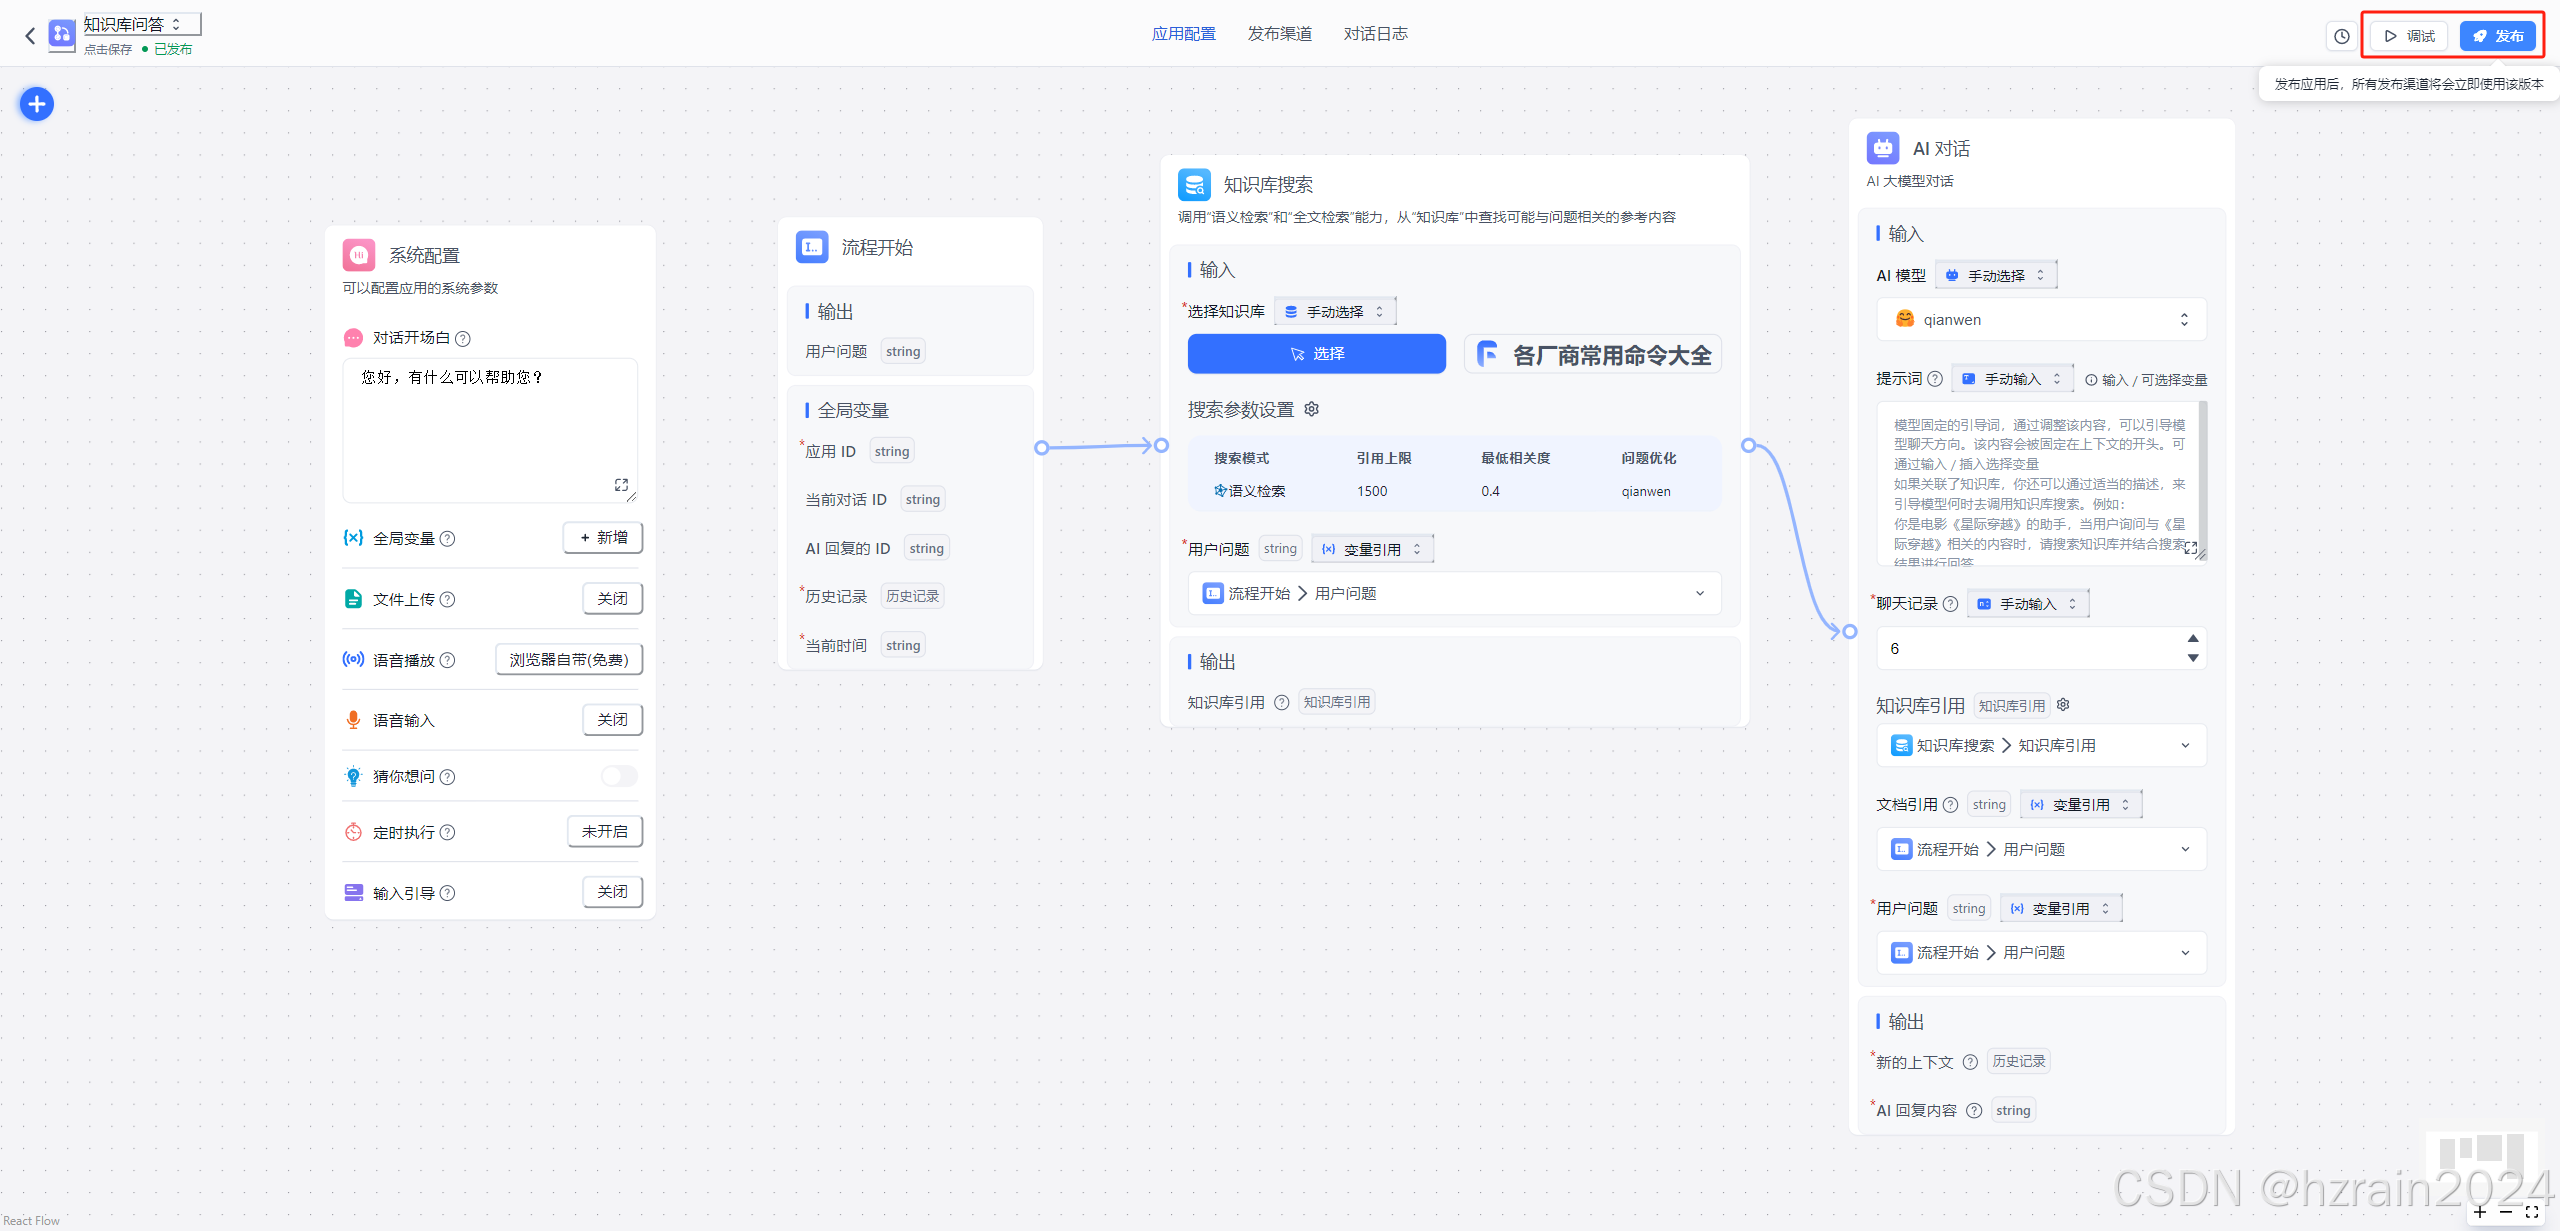Click the 流程开始 node icon
The width and height of the screenshot is (2560, 1231).
pyautogui.click(x=812, y=247)
